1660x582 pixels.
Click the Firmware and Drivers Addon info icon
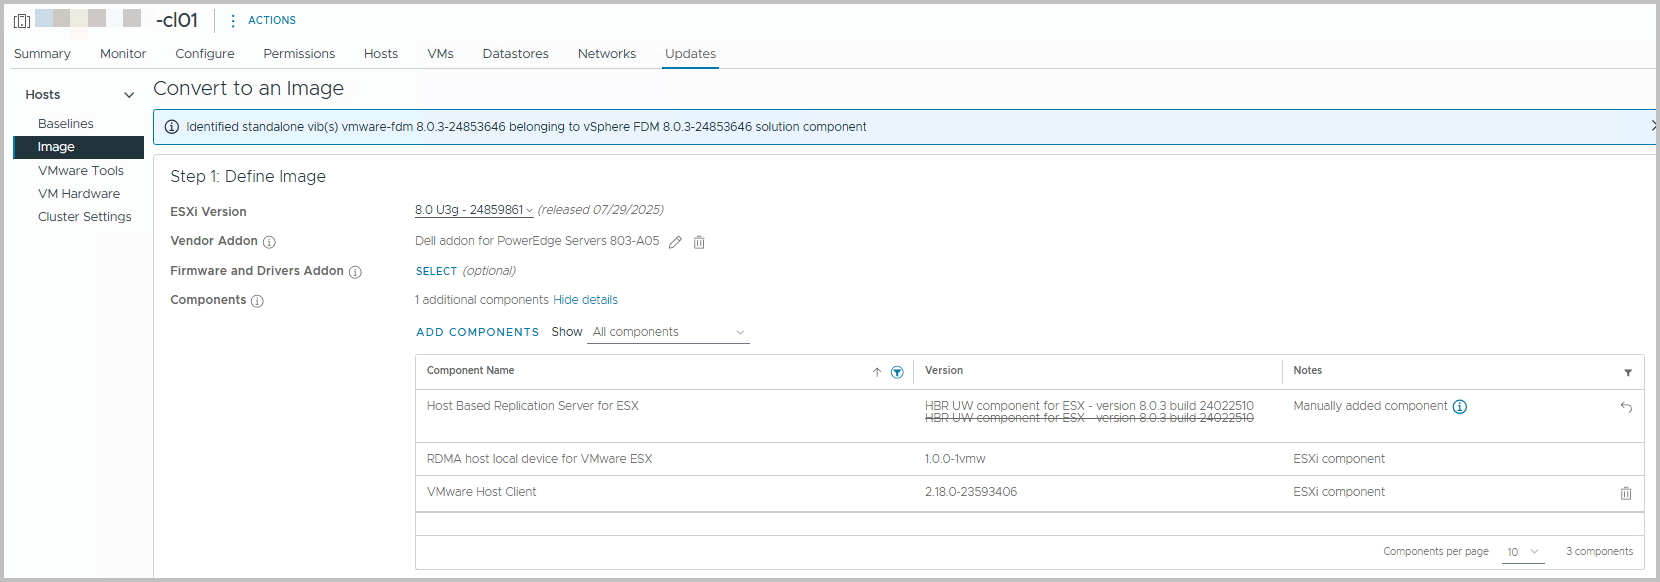[x=355, y=272]
